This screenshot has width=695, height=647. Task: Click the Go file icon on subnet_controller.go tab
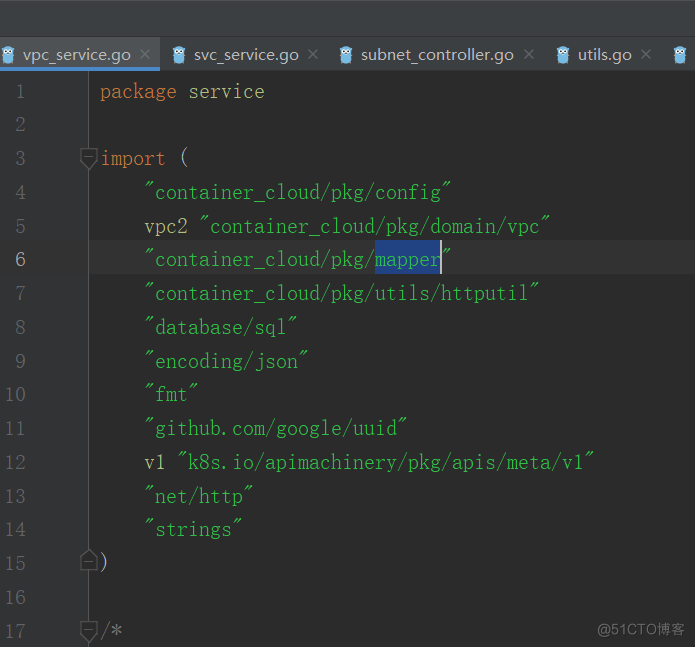click(346, 54)
